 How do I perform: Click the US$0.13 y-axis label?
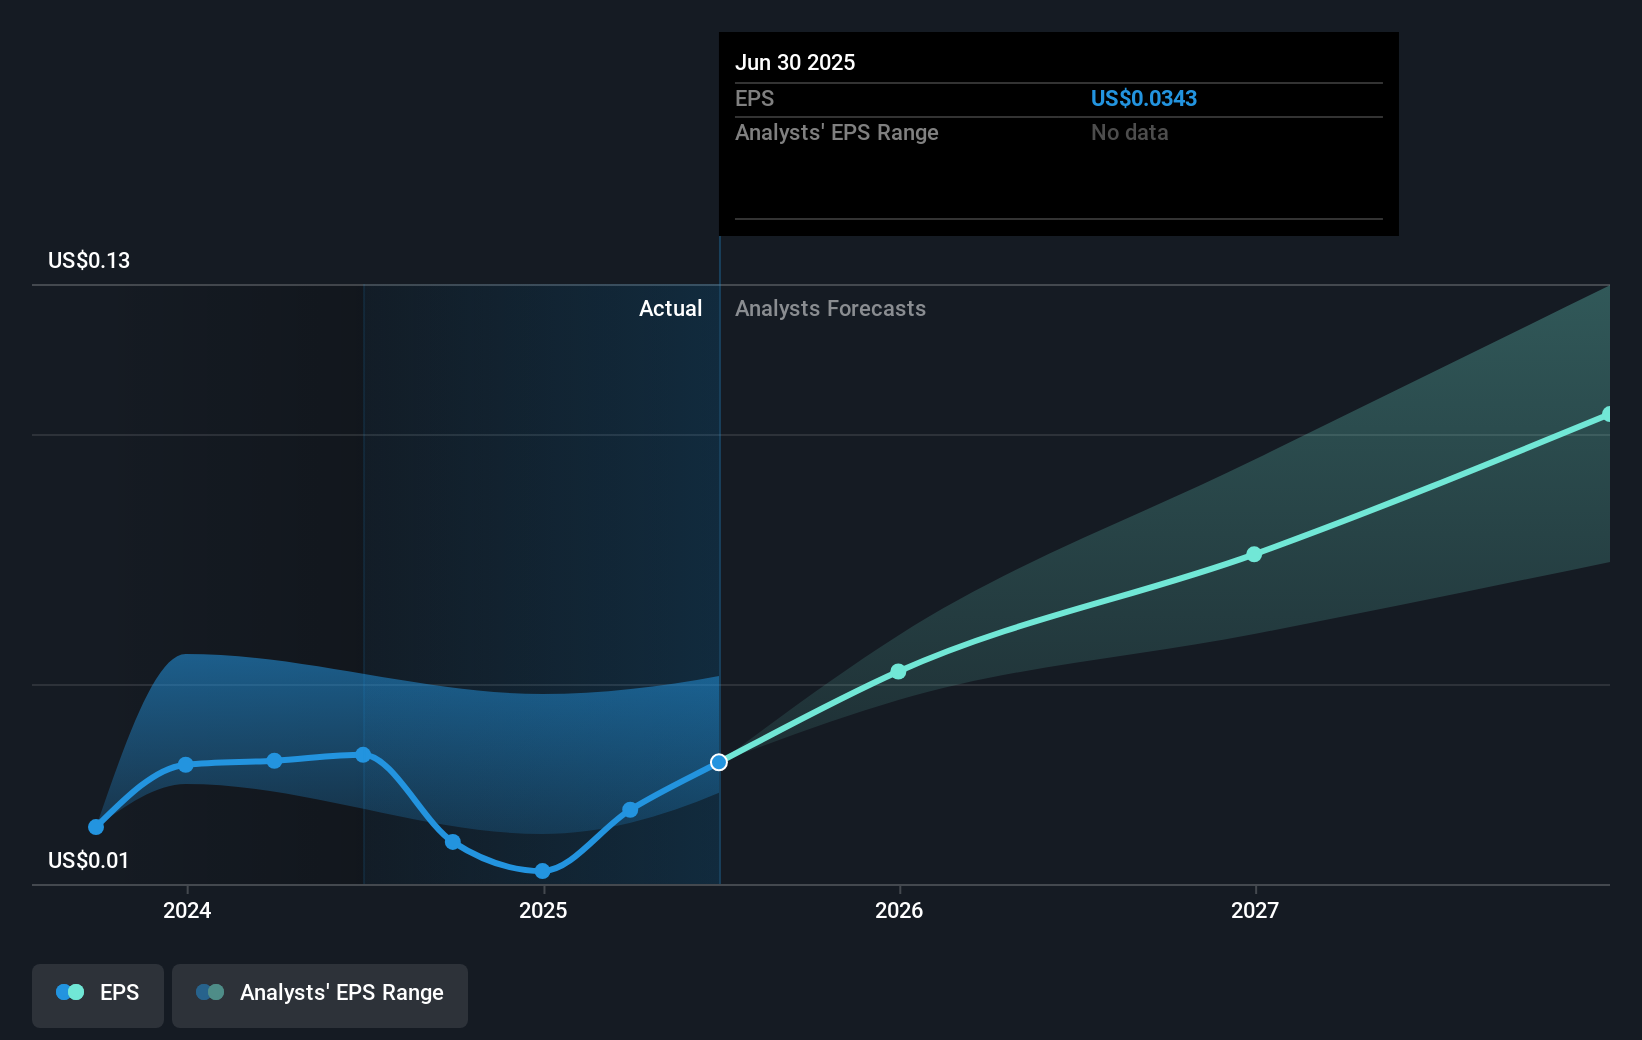tap(89, 261)
